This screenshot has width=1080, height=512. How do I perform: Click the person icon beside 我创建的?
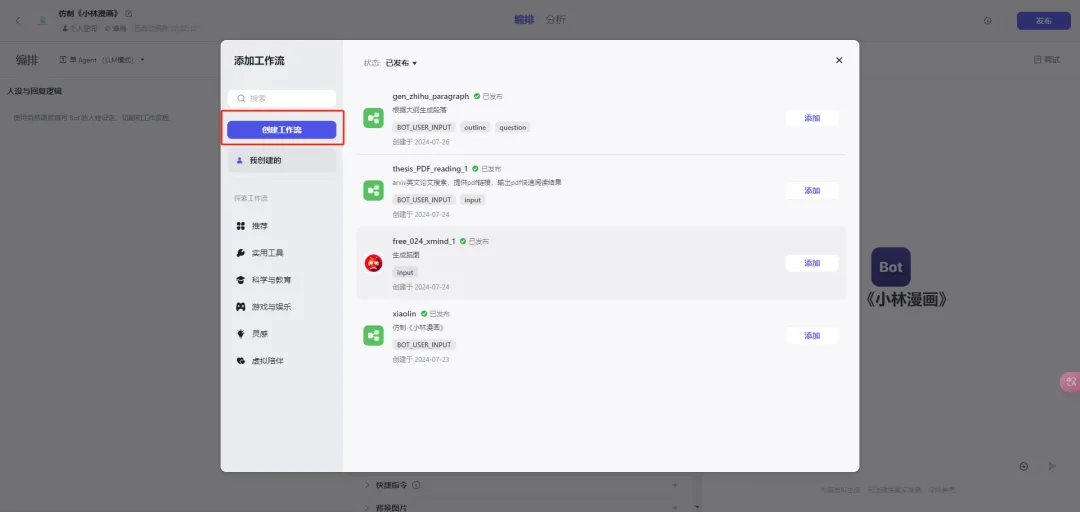tap(240, 160)
